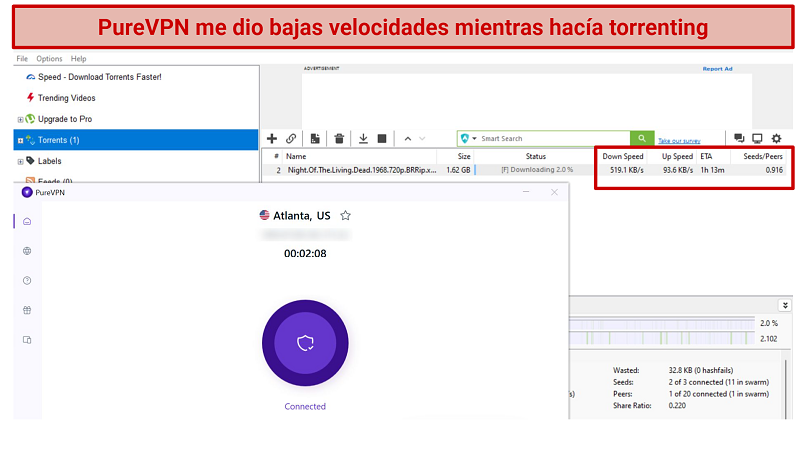
Task: Click PureVPN home sidebar icon
Action: point(27,222)
